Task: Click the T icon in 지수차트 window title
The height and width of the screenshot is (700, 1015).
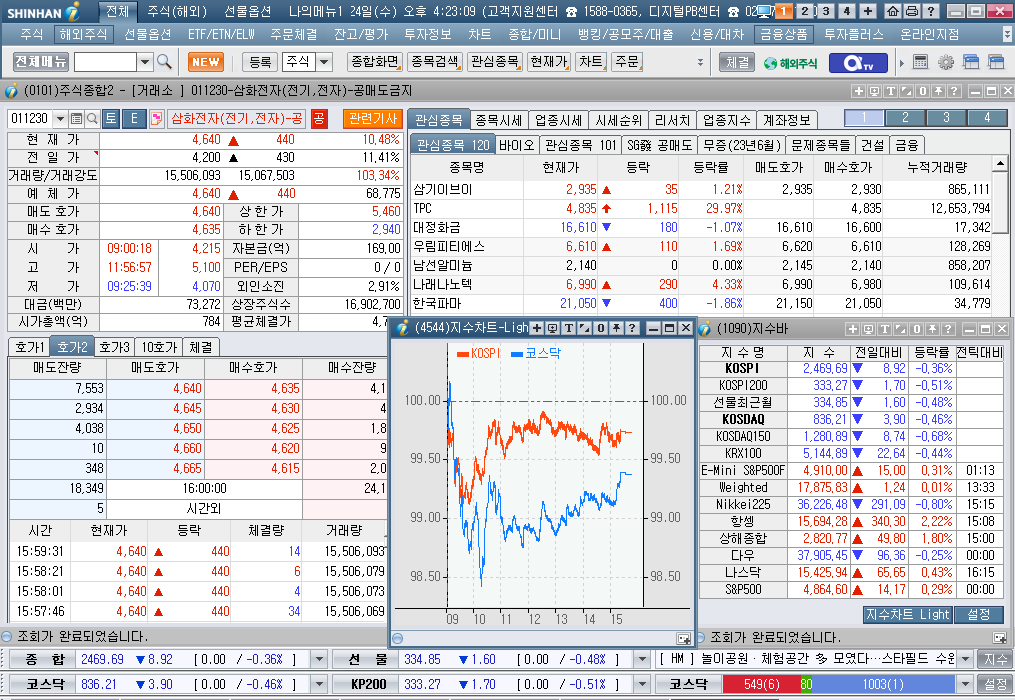Action: pos(568,328)
